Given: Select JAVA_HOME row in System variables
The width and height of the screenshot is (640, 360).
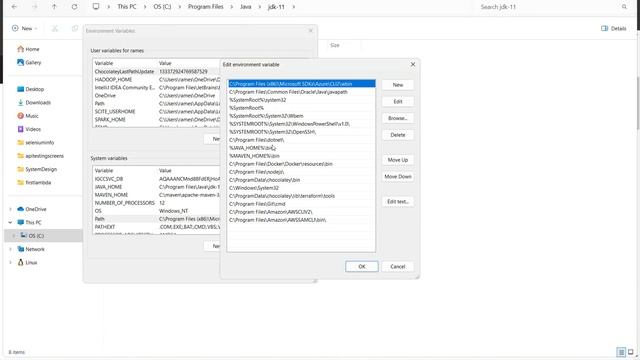Looking at the screenshot, I should (x=157, y=187).
